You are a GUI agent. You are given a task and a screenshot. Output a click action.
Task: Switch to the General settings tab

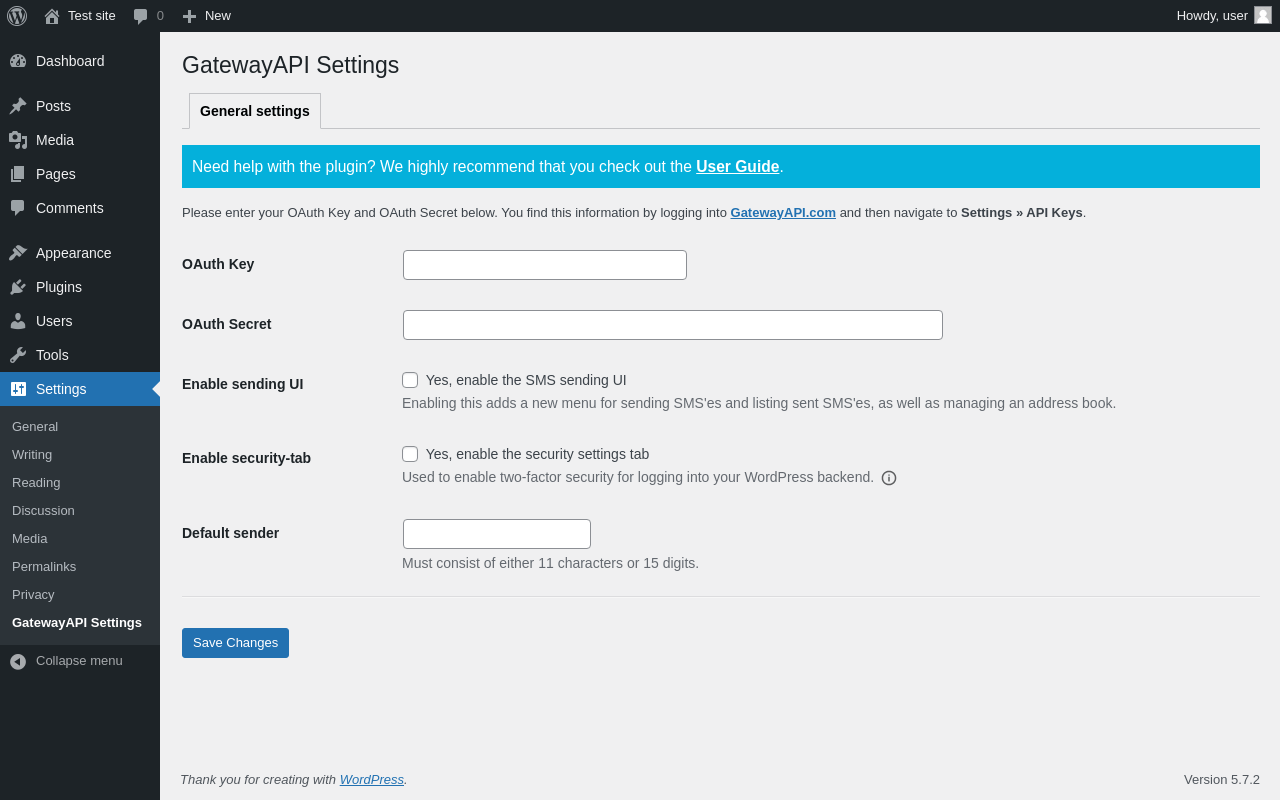pyautogui.click(x=255, y=111)
